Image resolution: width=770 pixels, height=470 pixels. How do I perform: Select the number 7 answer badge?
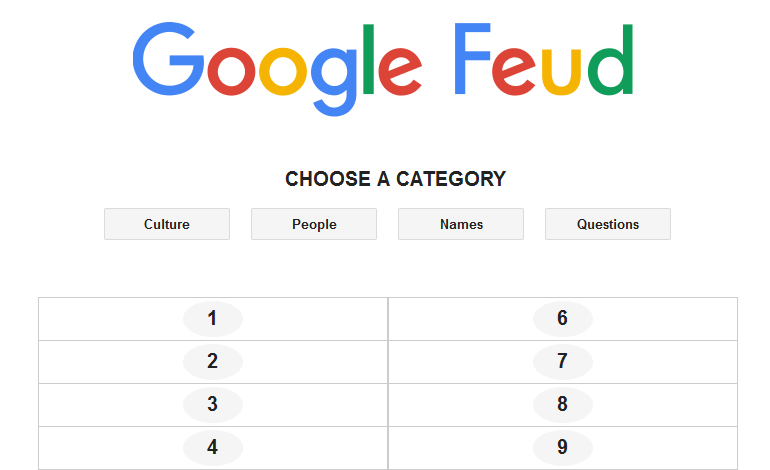(563, 362)
